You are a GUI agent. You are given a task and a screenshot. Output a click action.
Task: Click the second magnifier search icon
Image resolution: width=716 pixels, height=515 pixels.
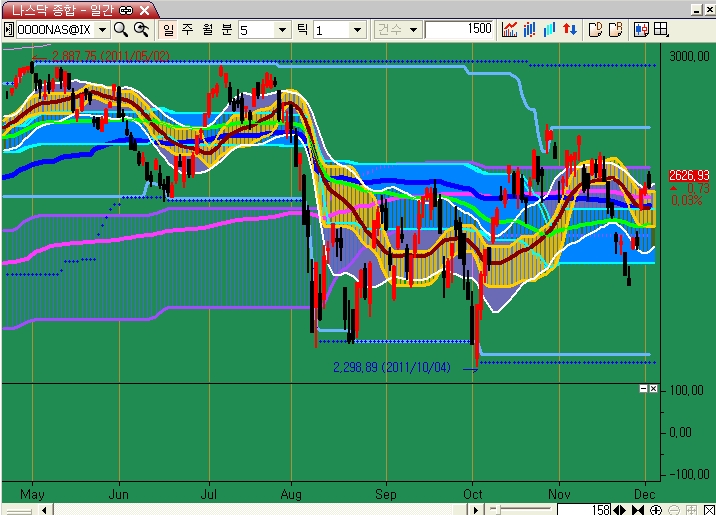[x=141, y=30]
